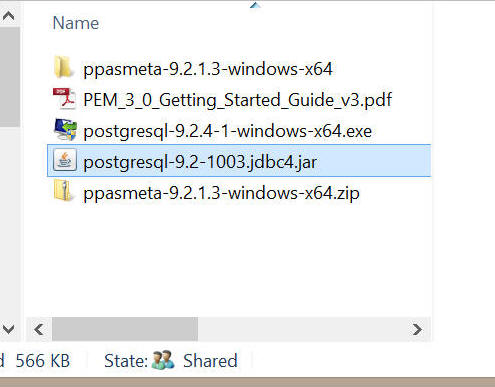Click the postgresql-9.2.4-1 installer exe icon
The image size is (495, 387).
tap(65, 129)
